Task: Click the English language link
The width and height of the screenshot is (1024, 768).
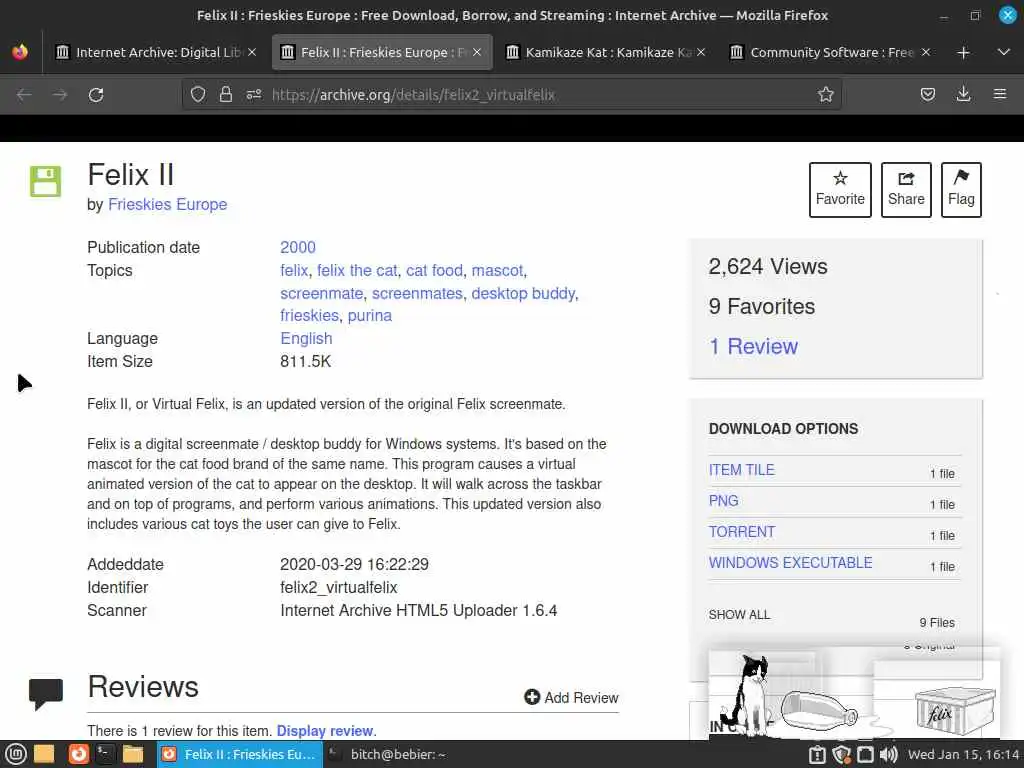Action: pos(306,338)
